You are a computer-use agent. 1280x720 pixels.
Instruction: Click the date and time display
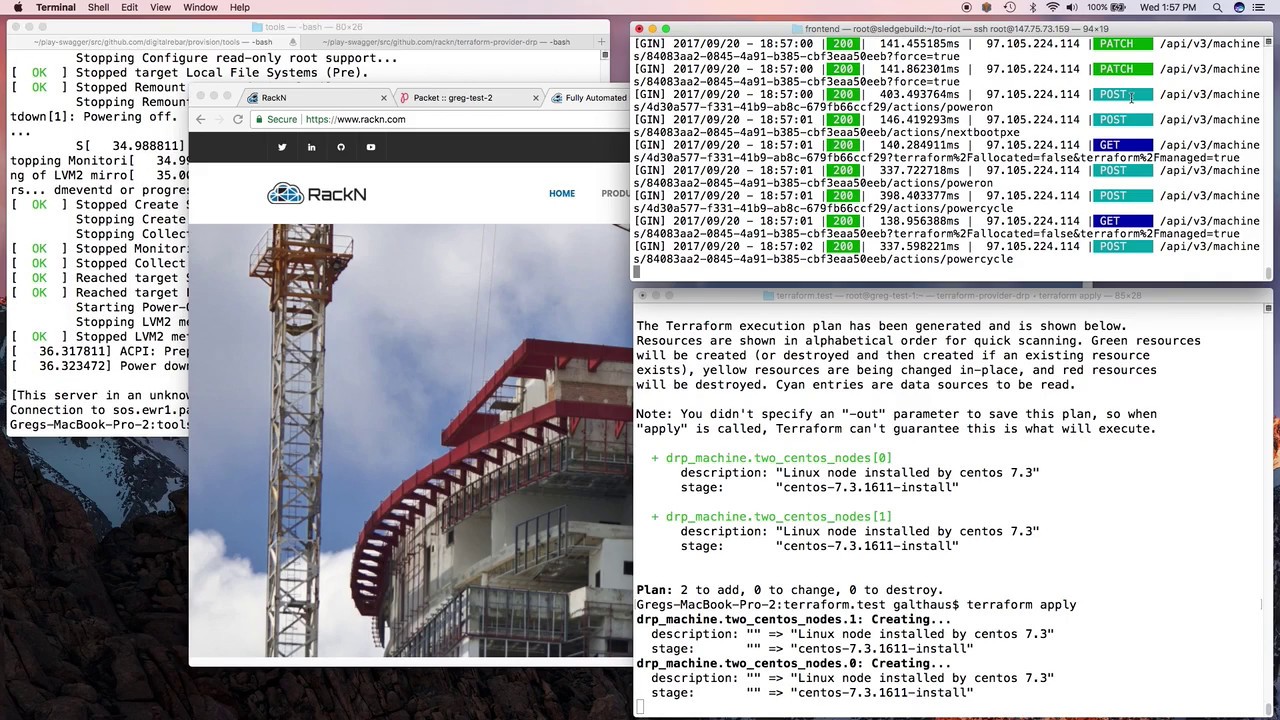tap(1168, 7)
